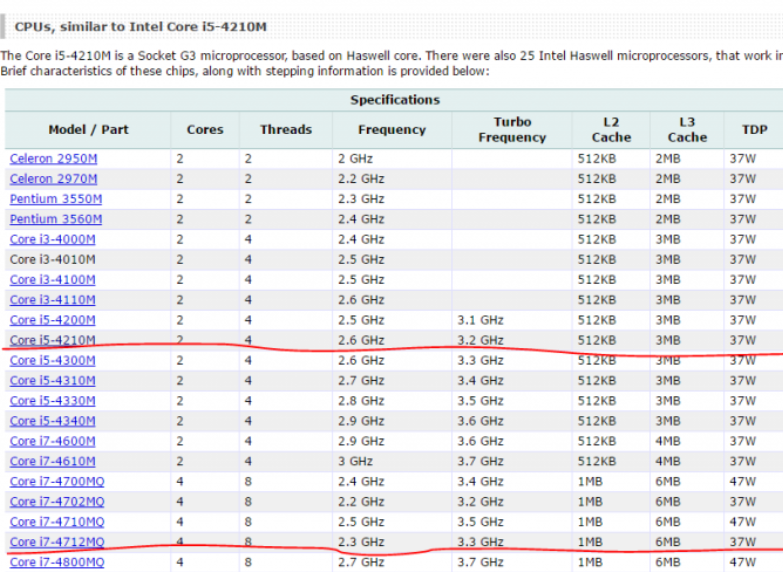
Task: Open the Celeron 2970M link
Action: 53,179
